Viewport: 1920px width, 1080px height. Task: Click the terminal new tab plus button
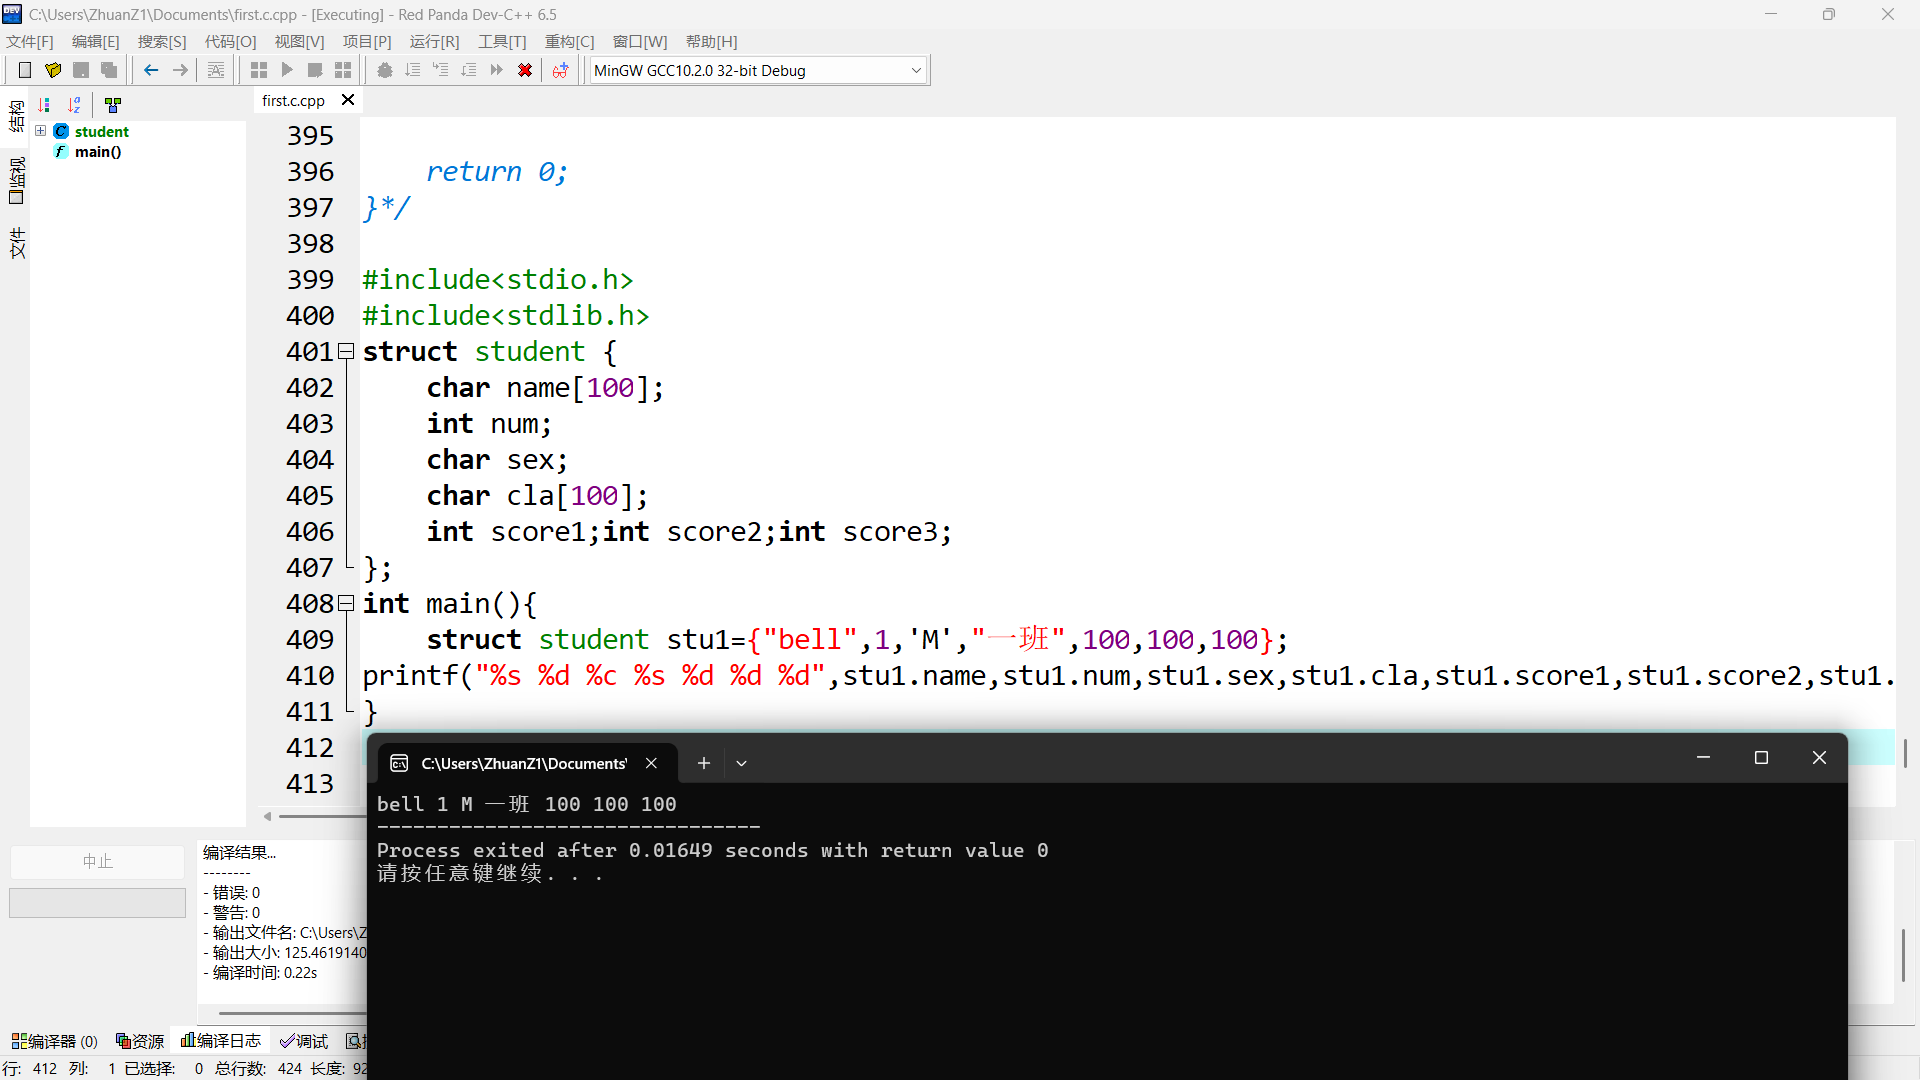pos(704,763)
